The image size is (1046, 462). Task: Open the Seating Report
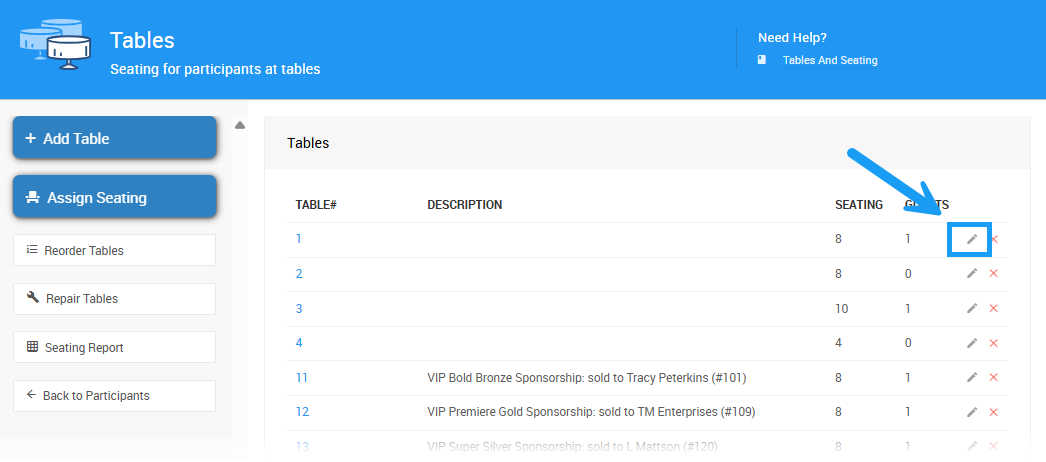114,347
